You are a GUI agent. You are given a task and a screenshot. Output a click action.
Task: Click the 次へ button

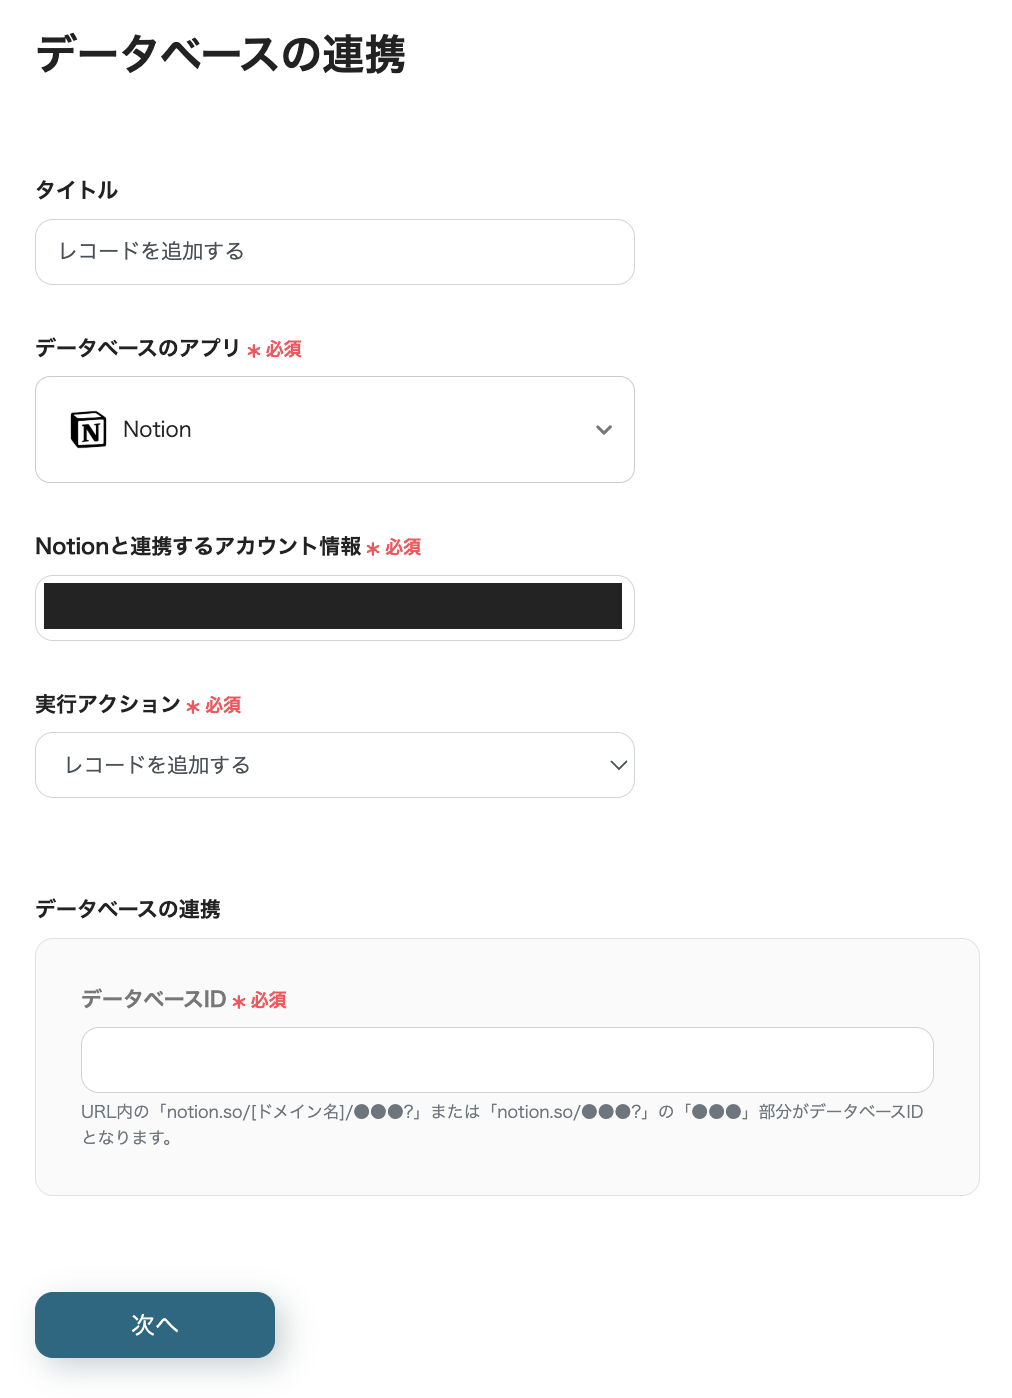pos(155,1325)
